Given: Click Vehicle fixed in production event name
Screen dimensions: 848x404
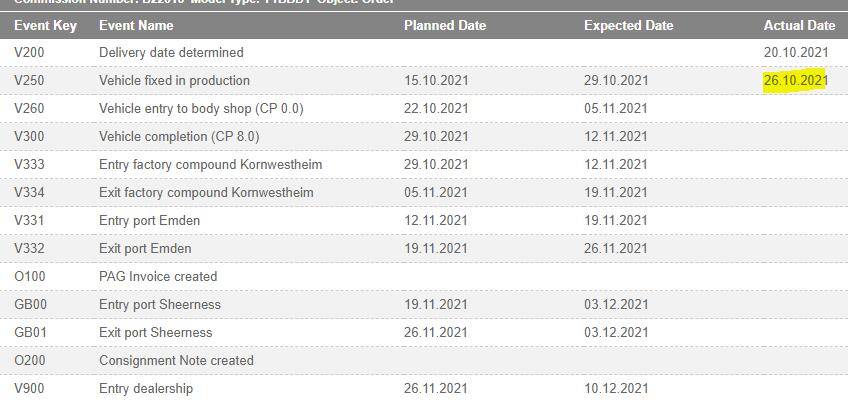Looking at the screenshot, I should click(174, 81).
